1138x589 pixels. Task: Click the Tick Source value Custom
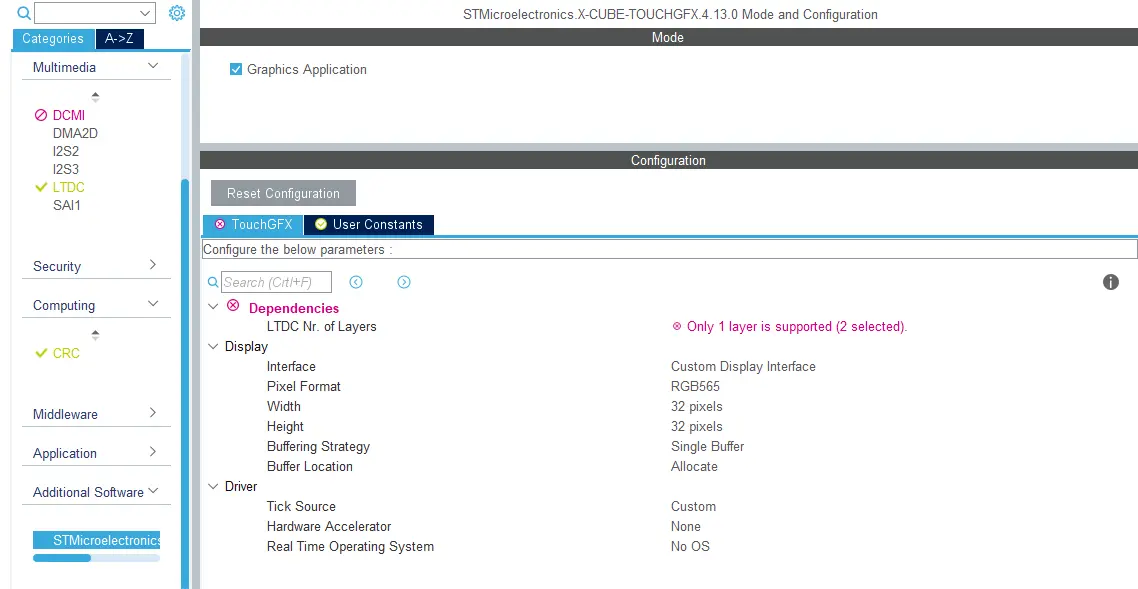pyautogui.click(x=693, y=506)
